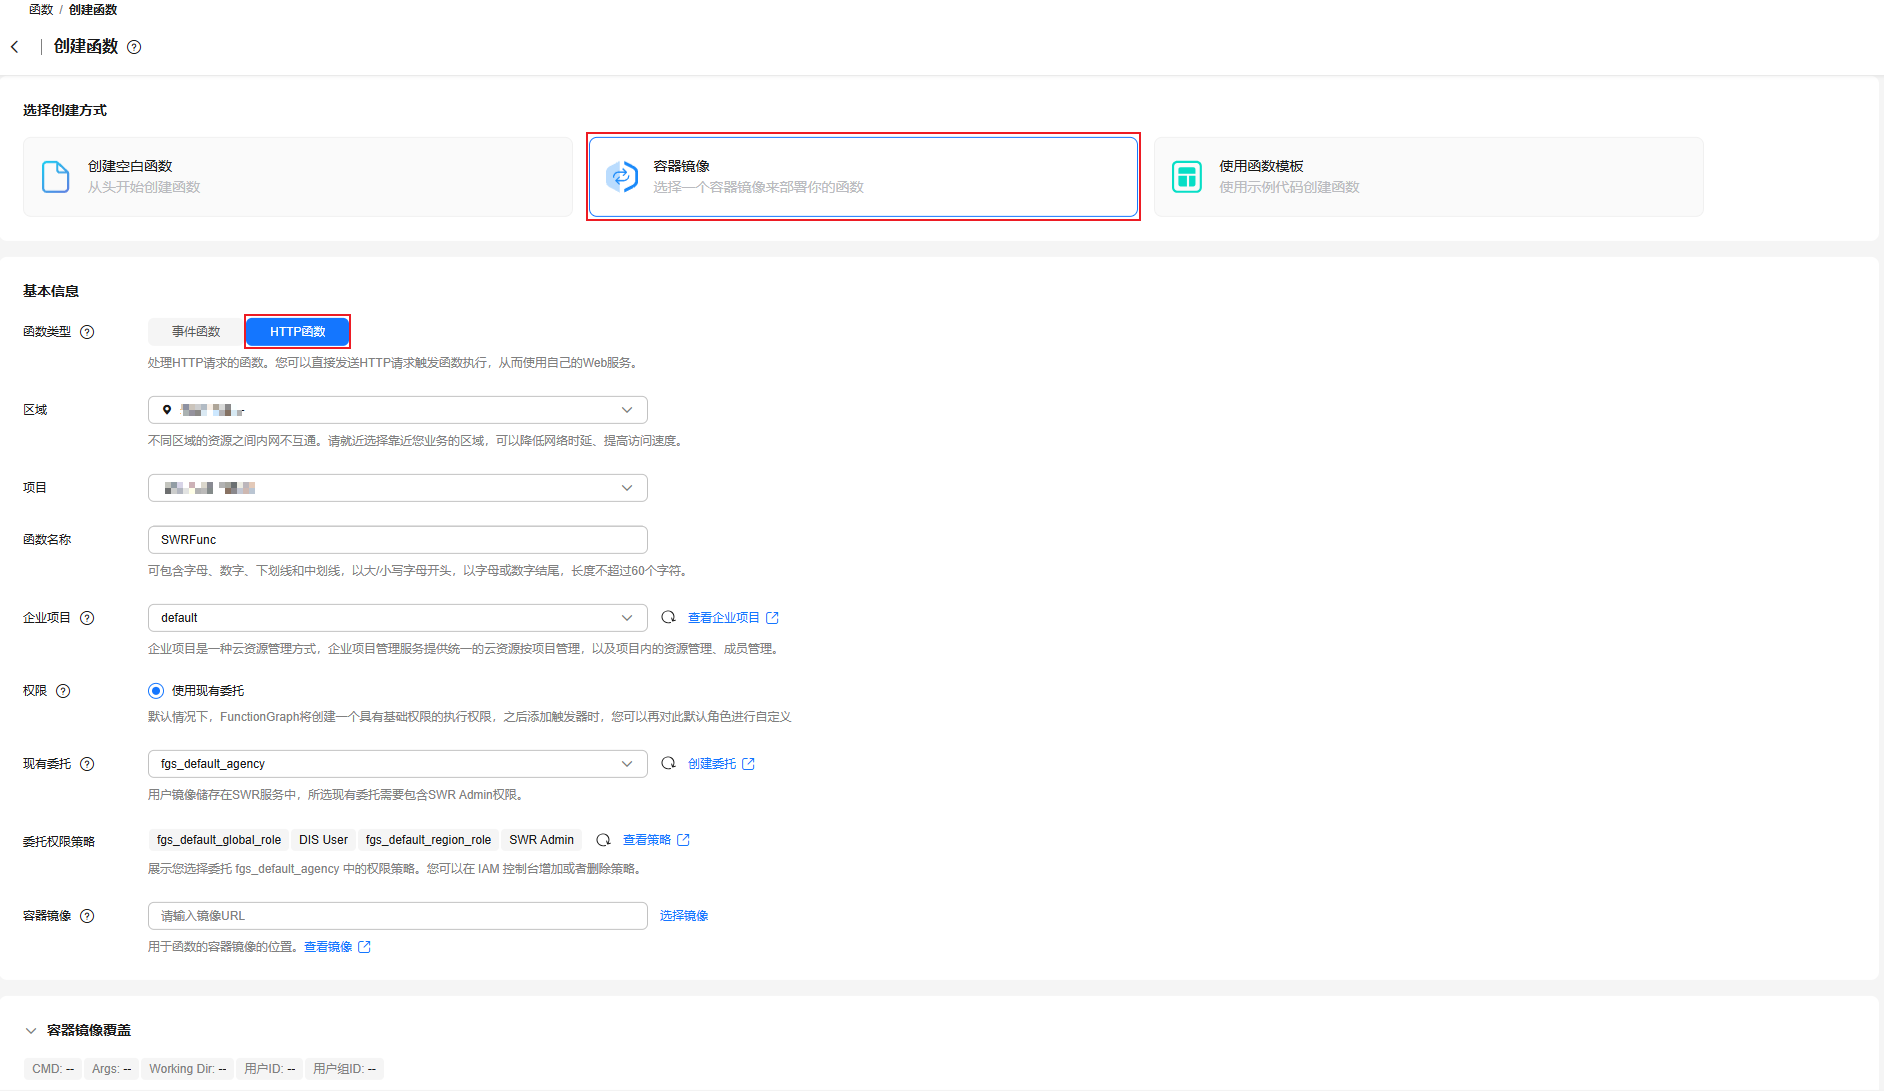Screen dimensions: 1884x1091
Task: Switch function type to 事件函数
Action: click(196, 332)
